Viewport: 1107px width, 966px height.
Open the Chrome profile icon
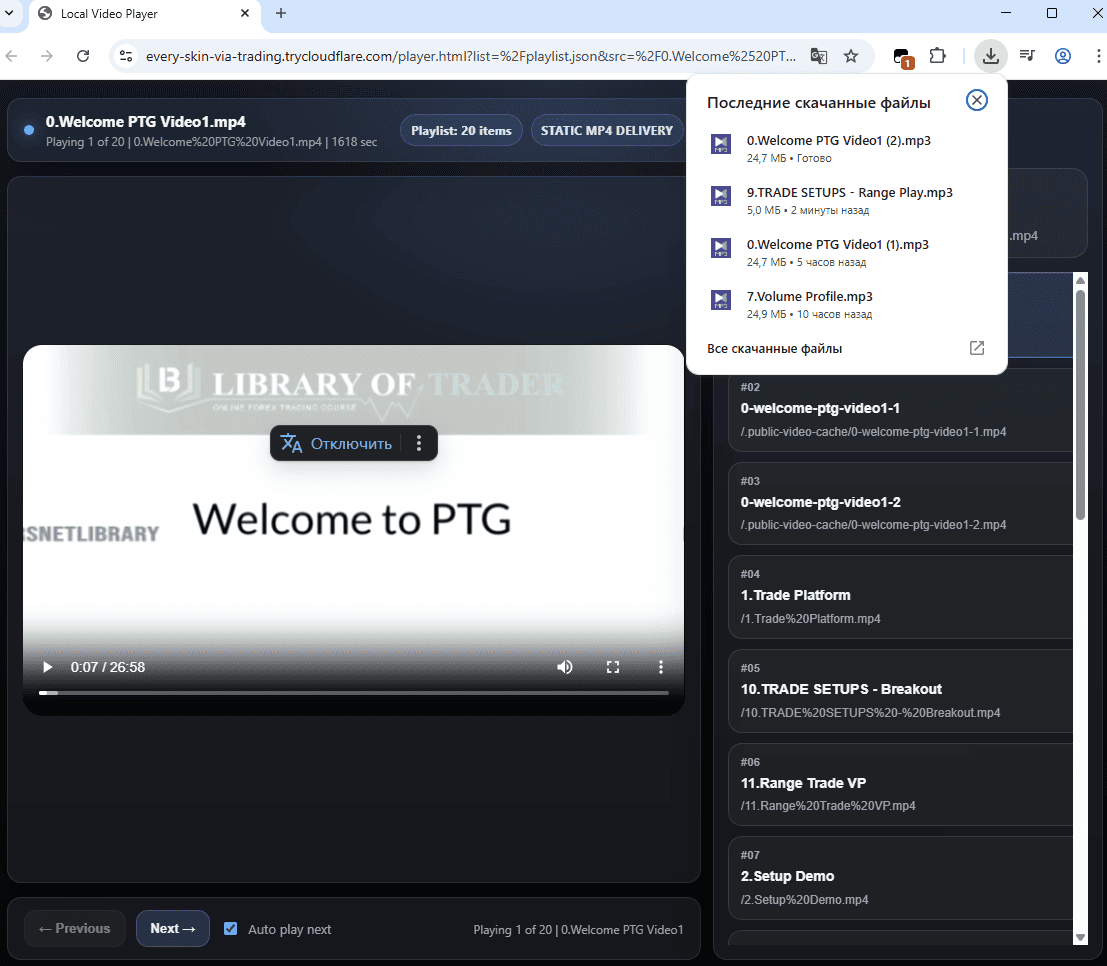tap(1063, 56)
